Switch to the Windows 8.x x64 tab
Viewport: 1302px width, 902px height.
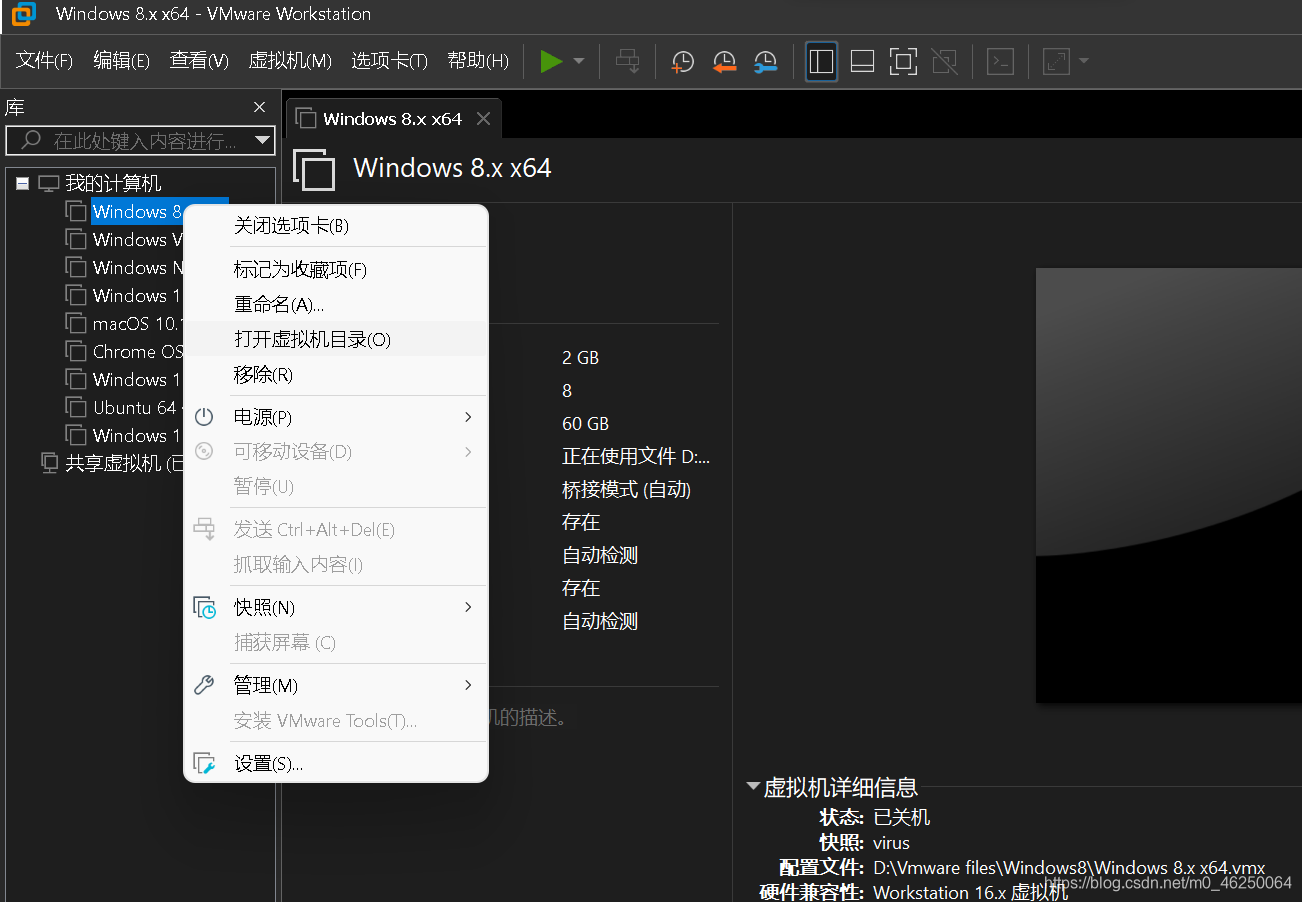point(392,119)
